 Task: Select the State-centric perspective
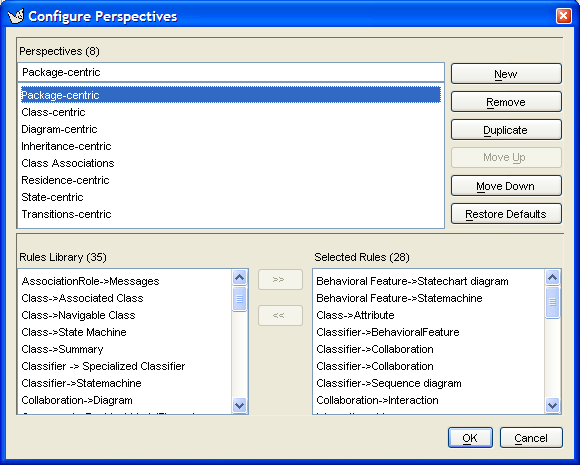point(231,197)
